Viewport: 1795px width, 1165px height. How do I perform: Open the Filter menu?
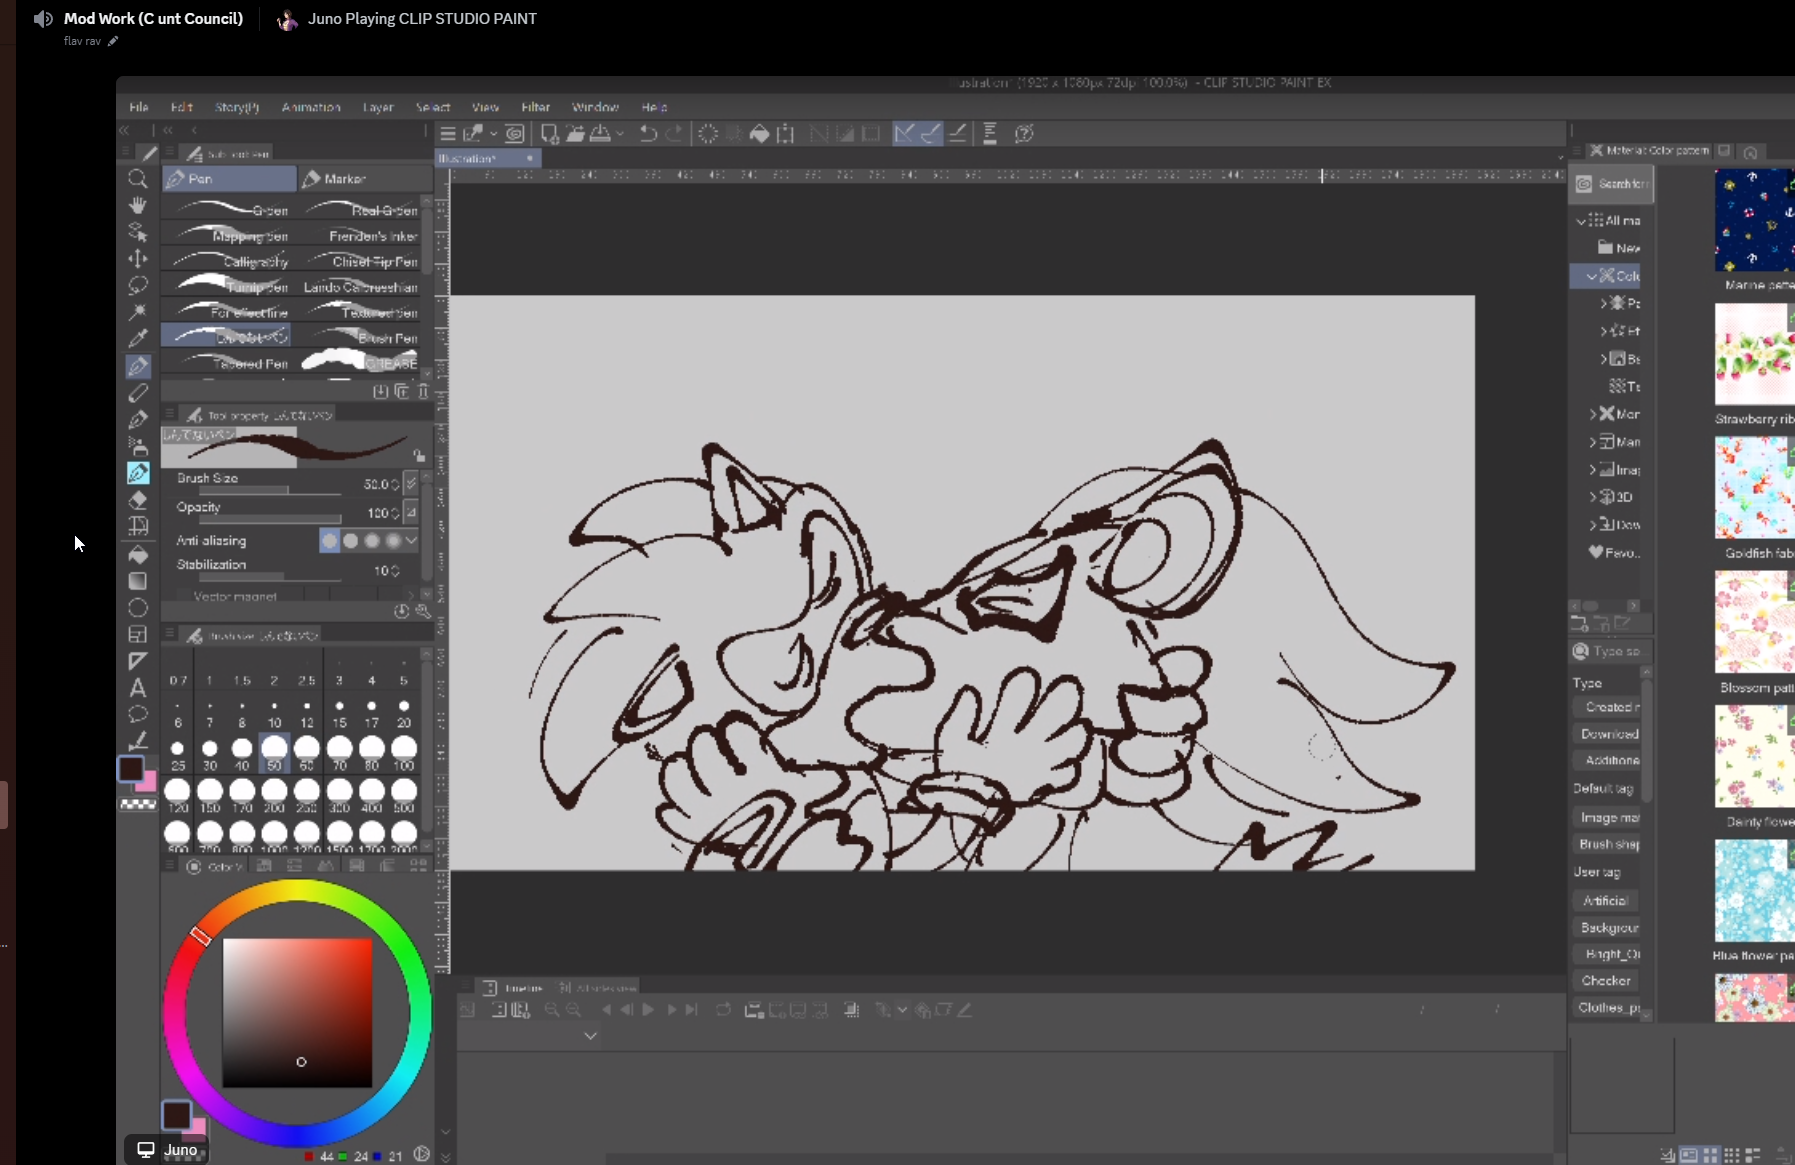[x=535, y=107]
